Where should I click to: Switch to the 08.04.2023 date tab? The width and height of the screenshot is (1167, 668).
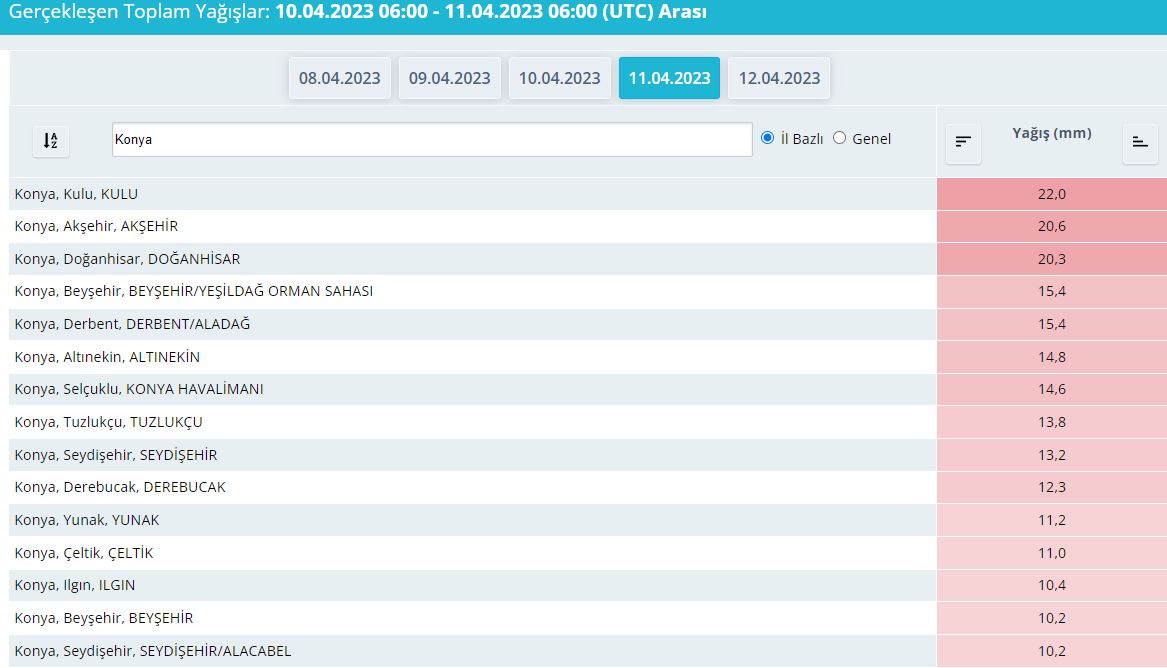339,78
